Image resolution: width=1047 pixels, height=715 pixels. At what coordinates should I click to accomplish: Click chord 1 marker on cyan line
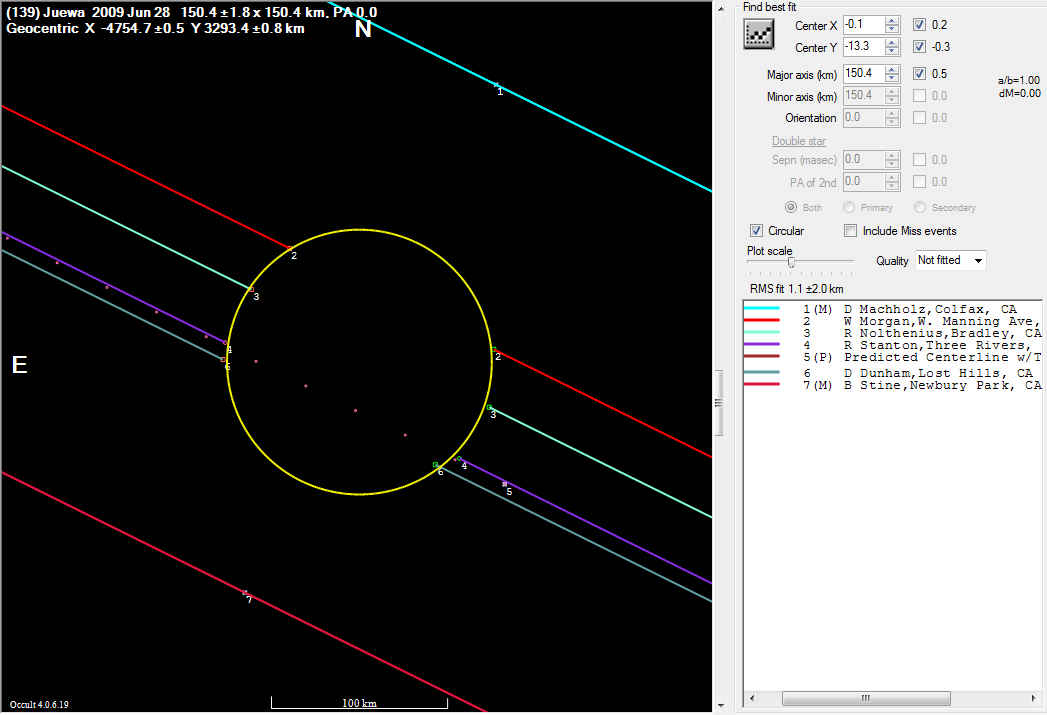[x=496, y=85]
